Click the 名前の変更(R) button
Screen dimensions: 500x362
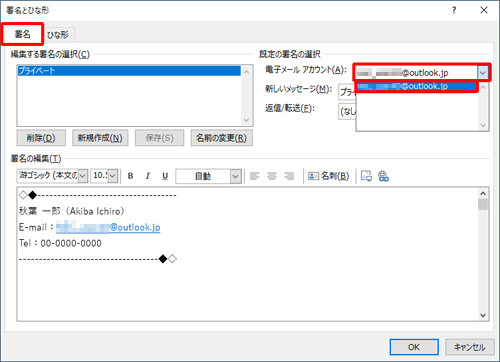[x=222, y=138]
